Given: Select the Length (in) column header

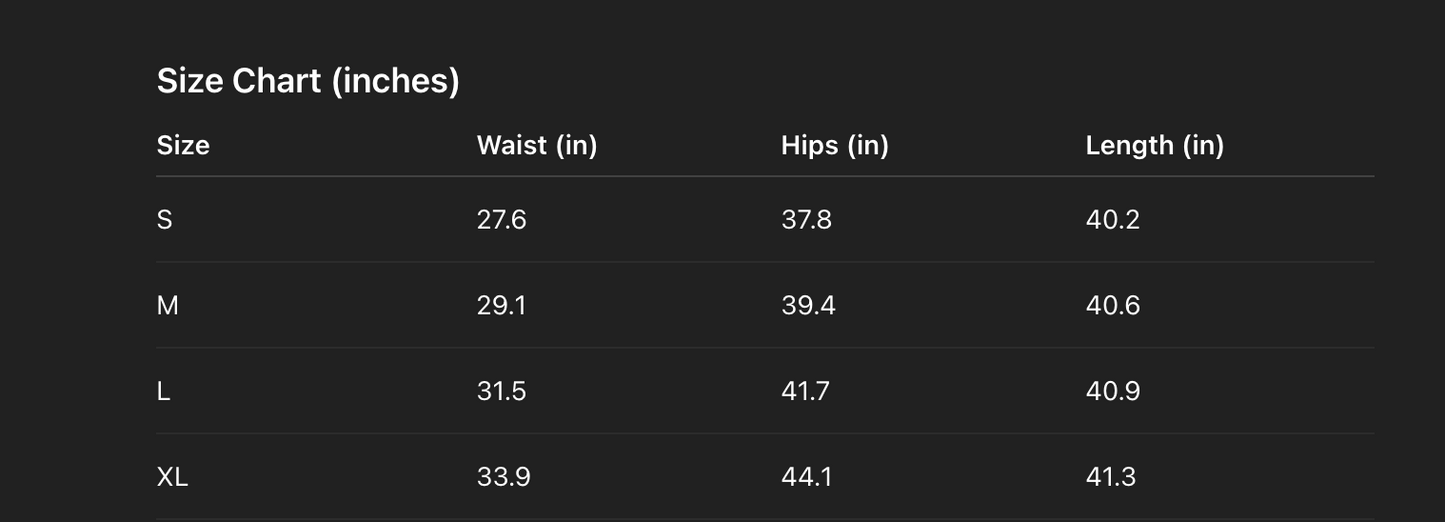Looking at the screenshot, I should 1155,145.
